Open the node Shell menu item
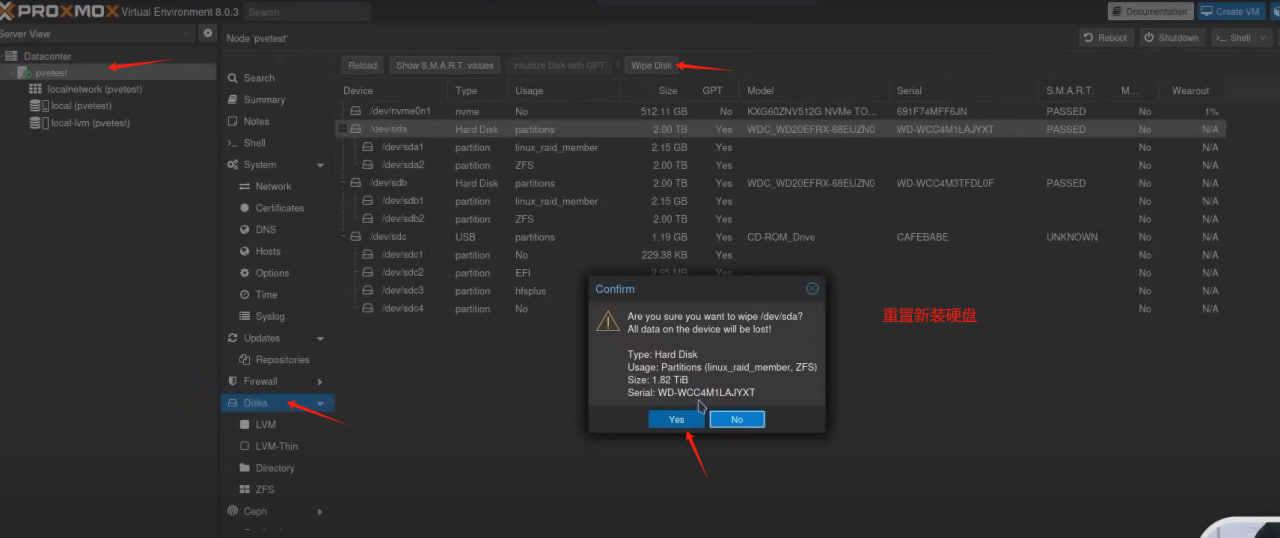Image resolution: width=1280 pixels, height=538 pixels. coord(254,143)
